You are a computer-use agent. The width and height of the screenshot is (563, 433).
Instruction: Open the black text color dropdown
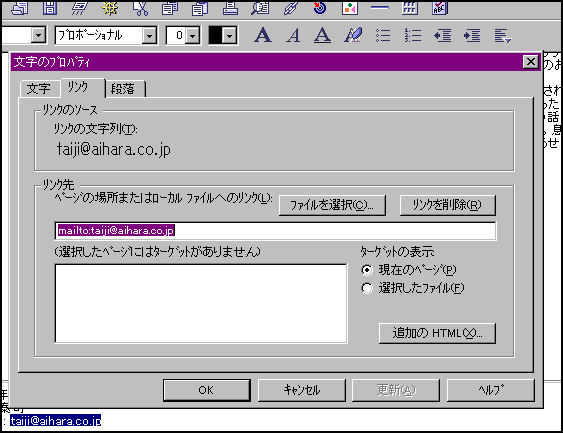229,36
